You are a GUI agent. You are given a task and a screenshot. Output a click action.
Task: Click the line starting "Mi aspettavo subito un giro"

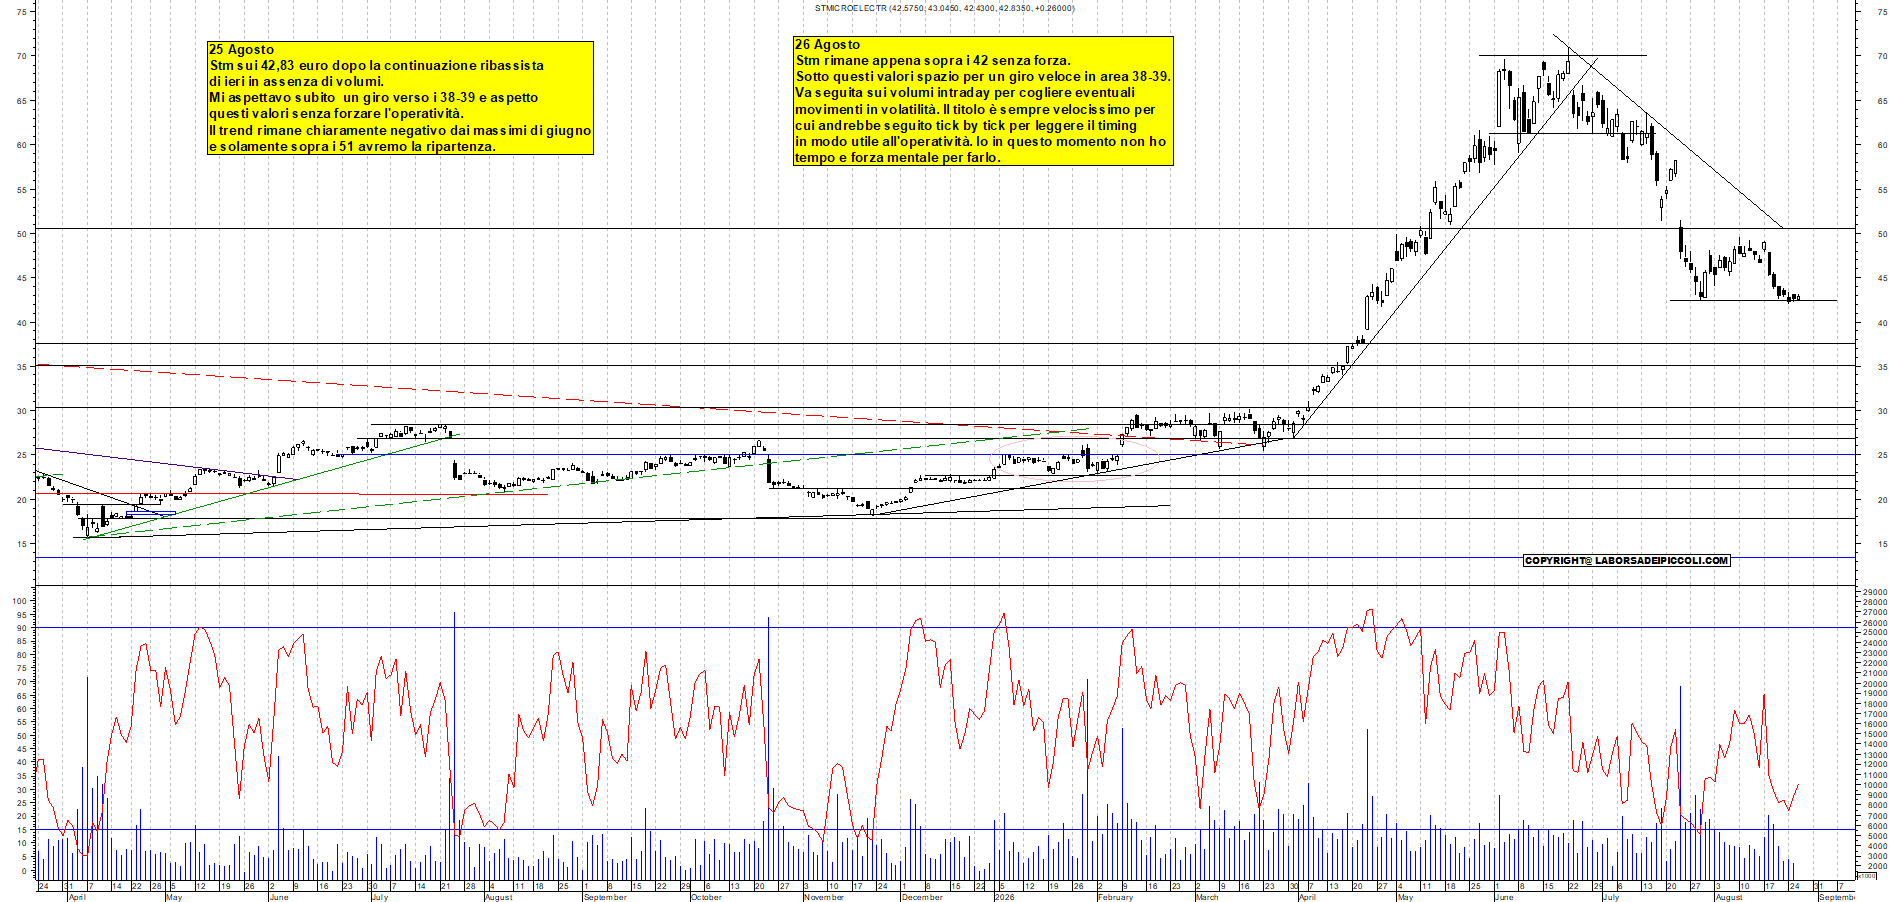(374, 97)
